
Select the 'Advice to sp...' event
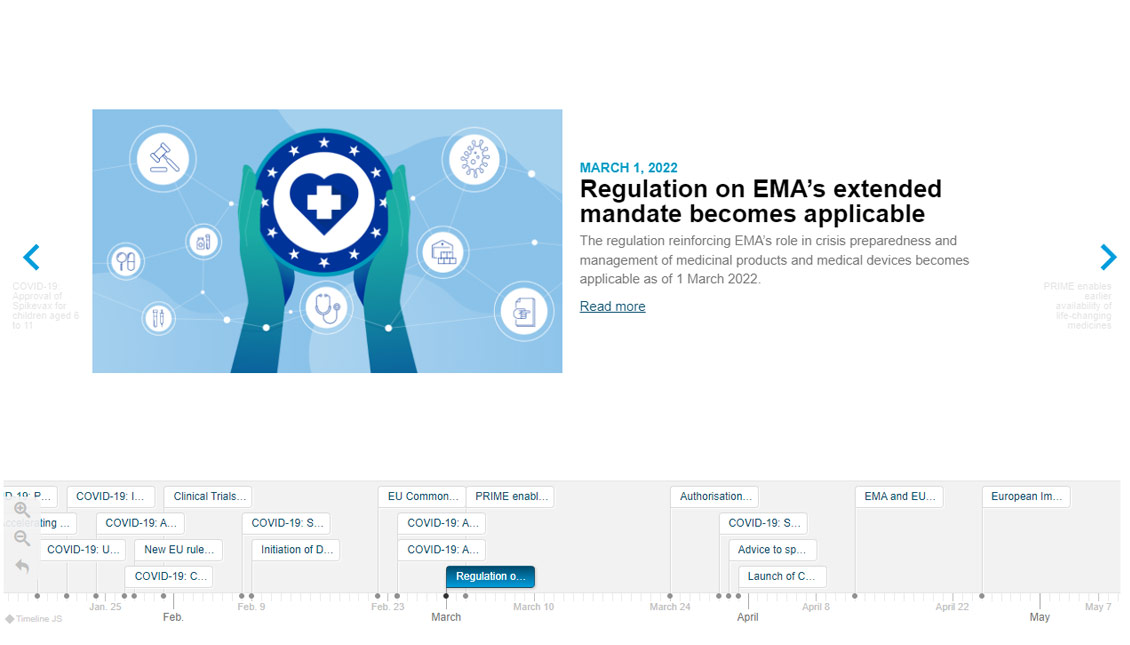click(772, 549)
